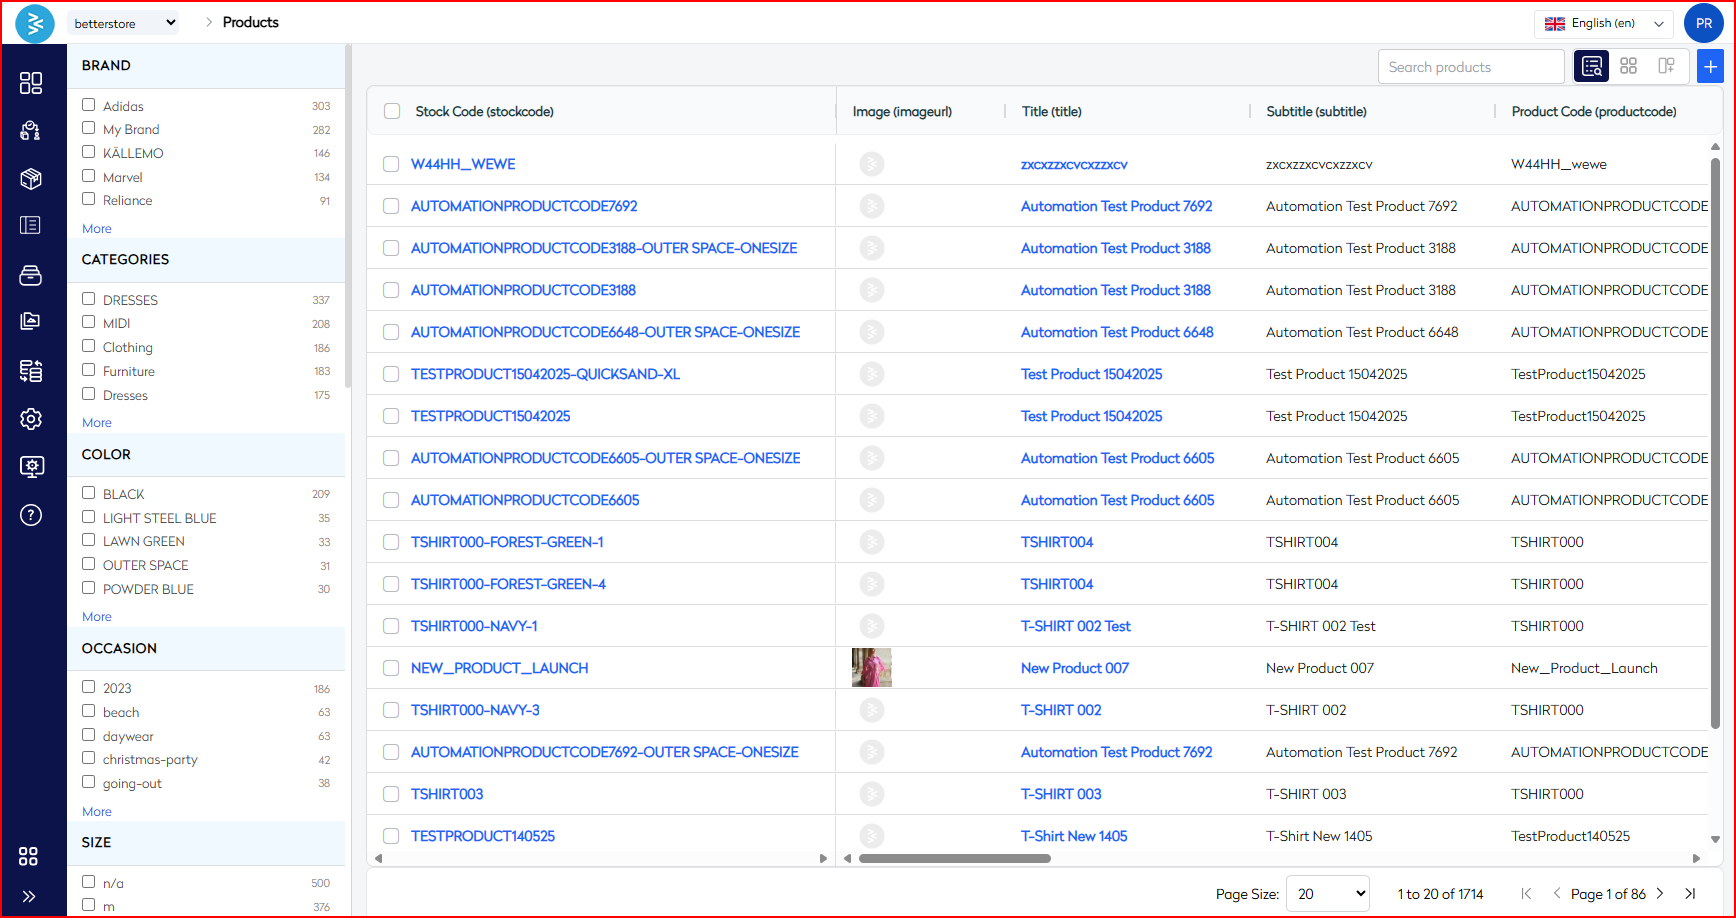Viewport: 1736px width, 918px height.
Task: Open the PR user profile avatar
Action: (x=1703, y=23)
